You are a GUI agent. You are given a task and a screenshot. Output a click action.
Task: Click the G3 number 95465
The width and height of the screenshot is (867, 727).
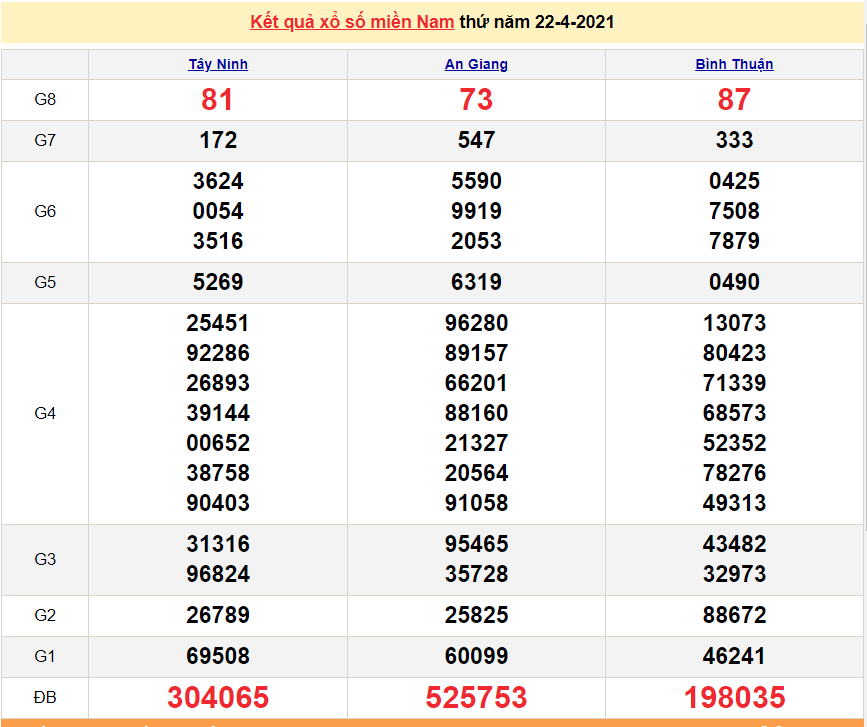tap(476, 544)
